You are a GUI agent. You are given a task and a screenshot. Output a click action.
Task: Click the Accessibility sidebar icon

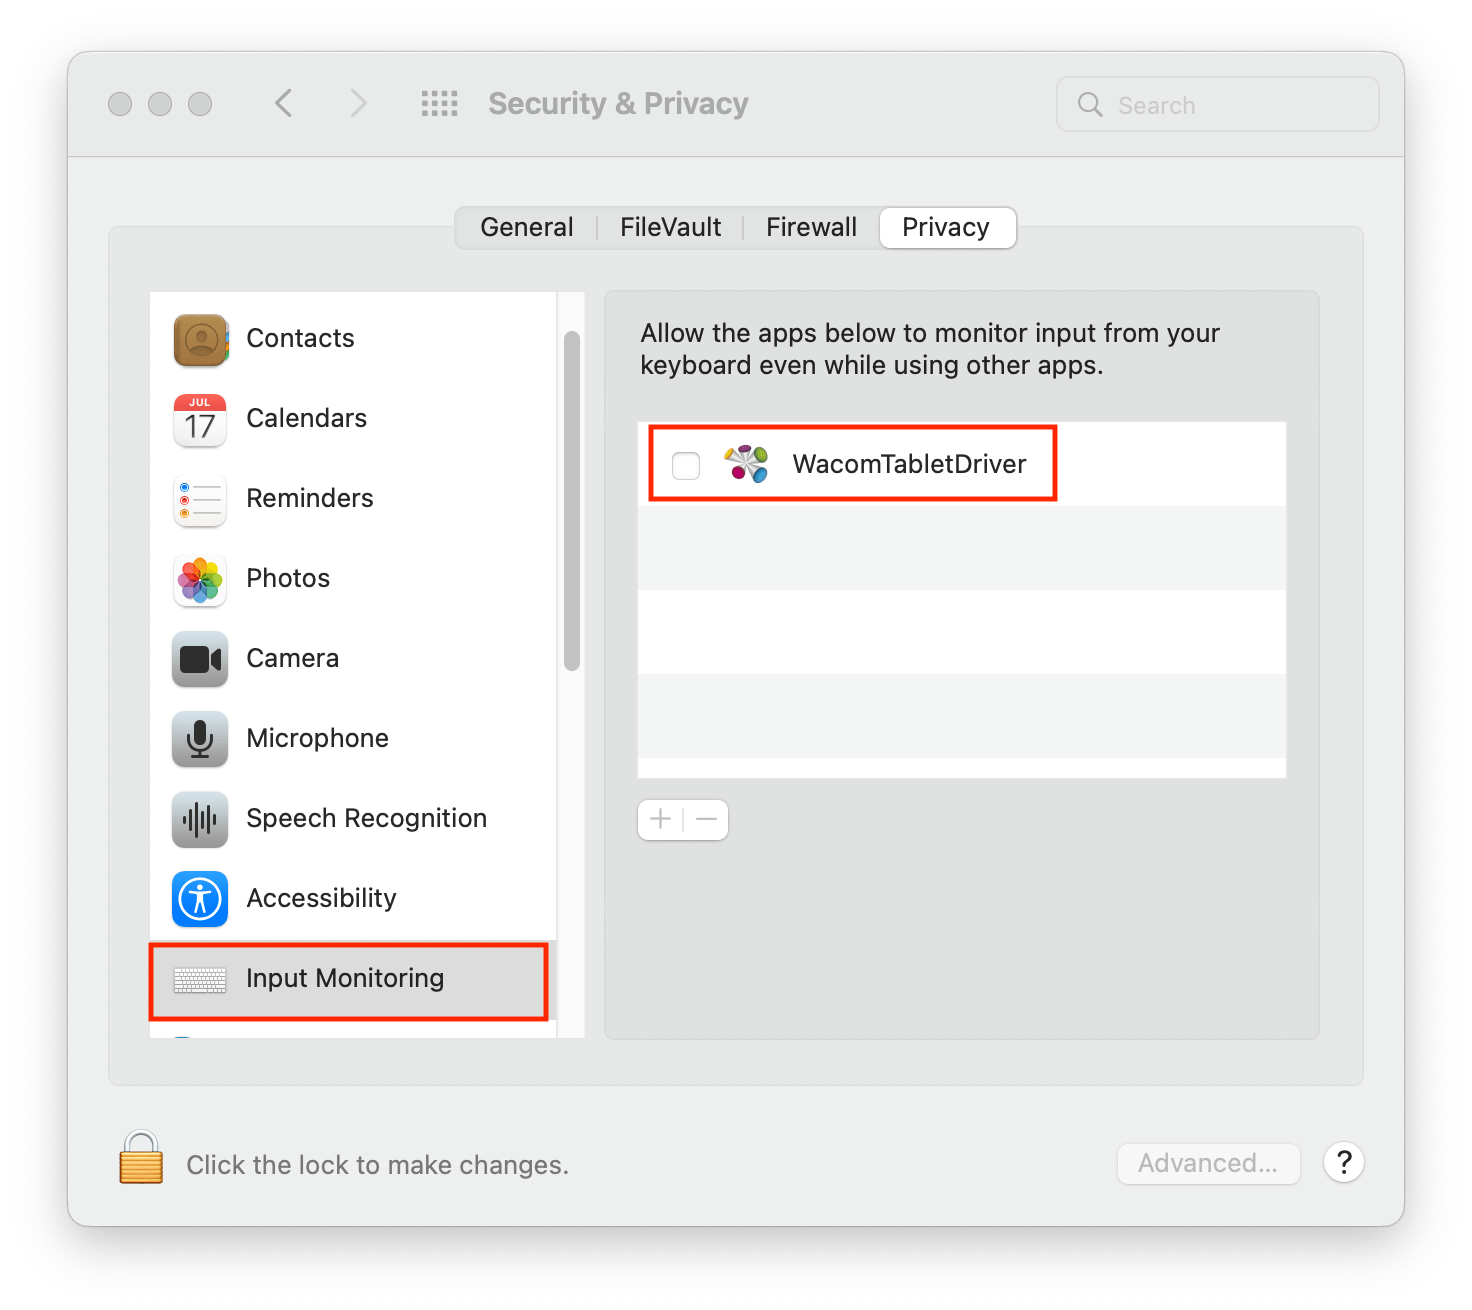click(x=199, y=899)
